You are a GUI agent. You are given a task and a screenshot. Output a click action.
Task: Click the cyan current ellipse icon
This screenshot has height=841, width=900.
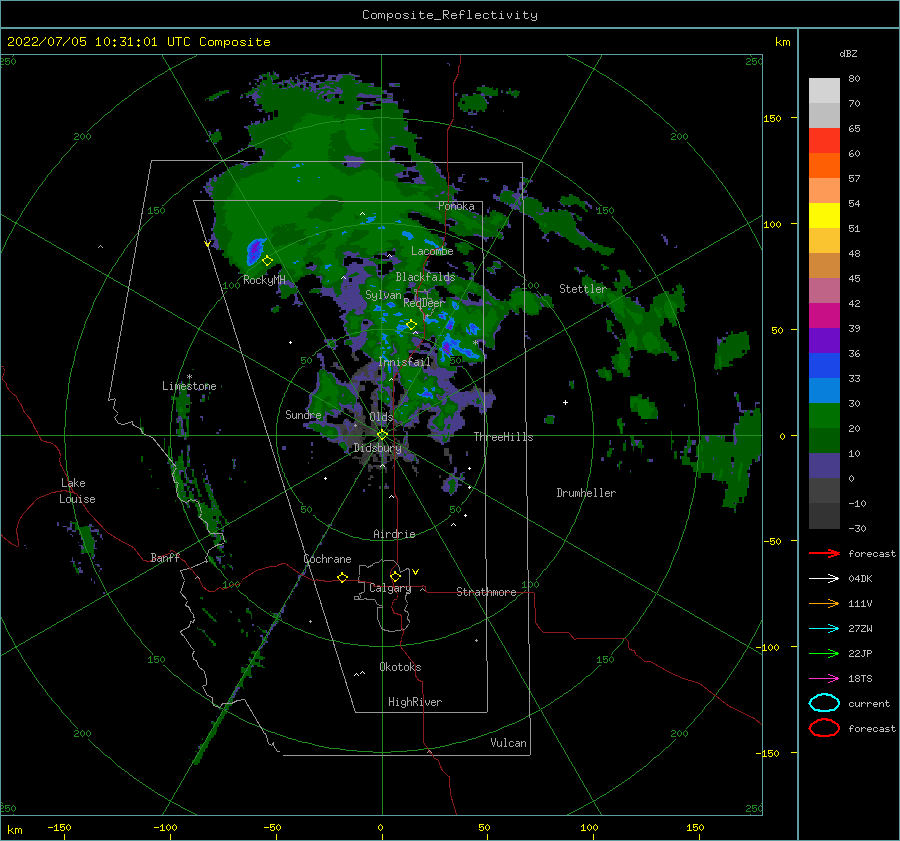coord(824,703)
